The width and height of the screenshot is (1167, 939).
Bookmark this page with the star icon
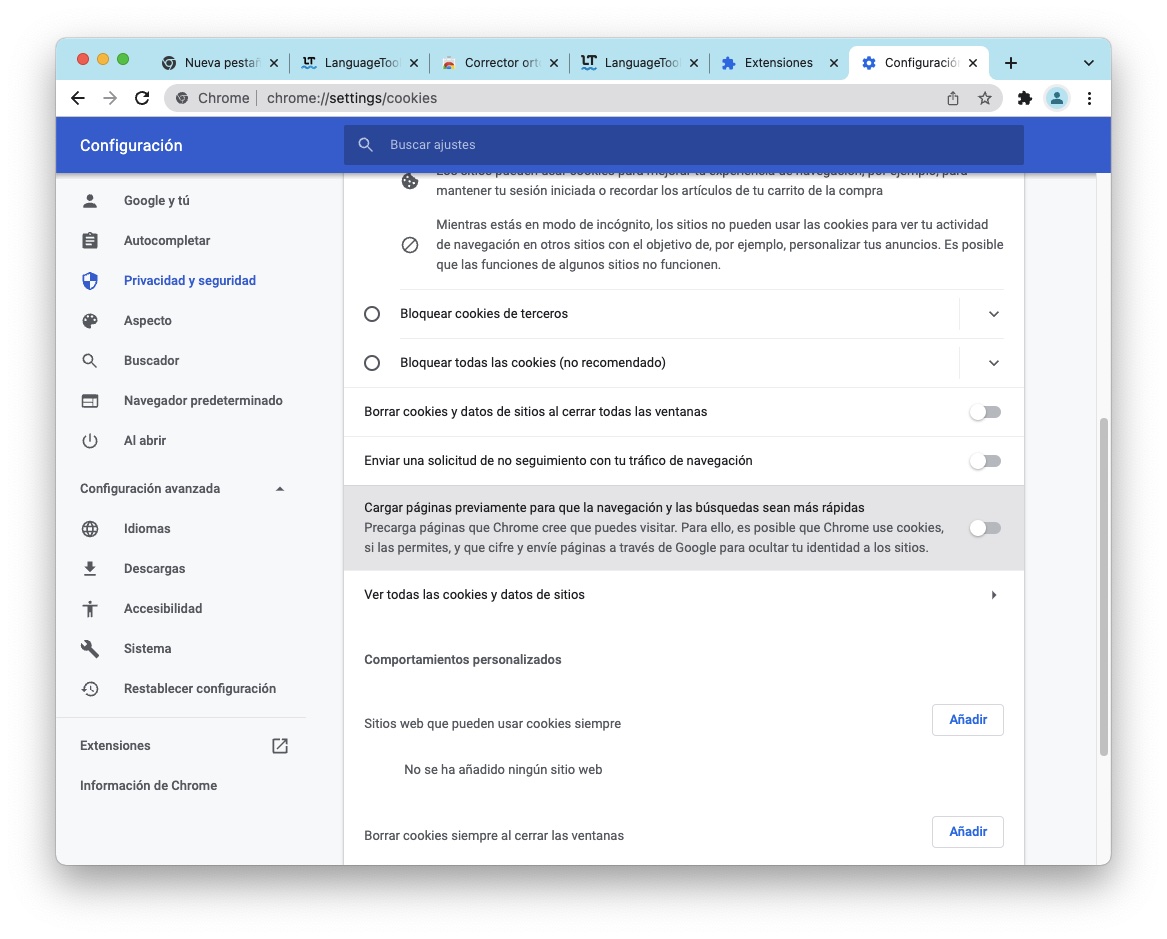pos(984,98)
